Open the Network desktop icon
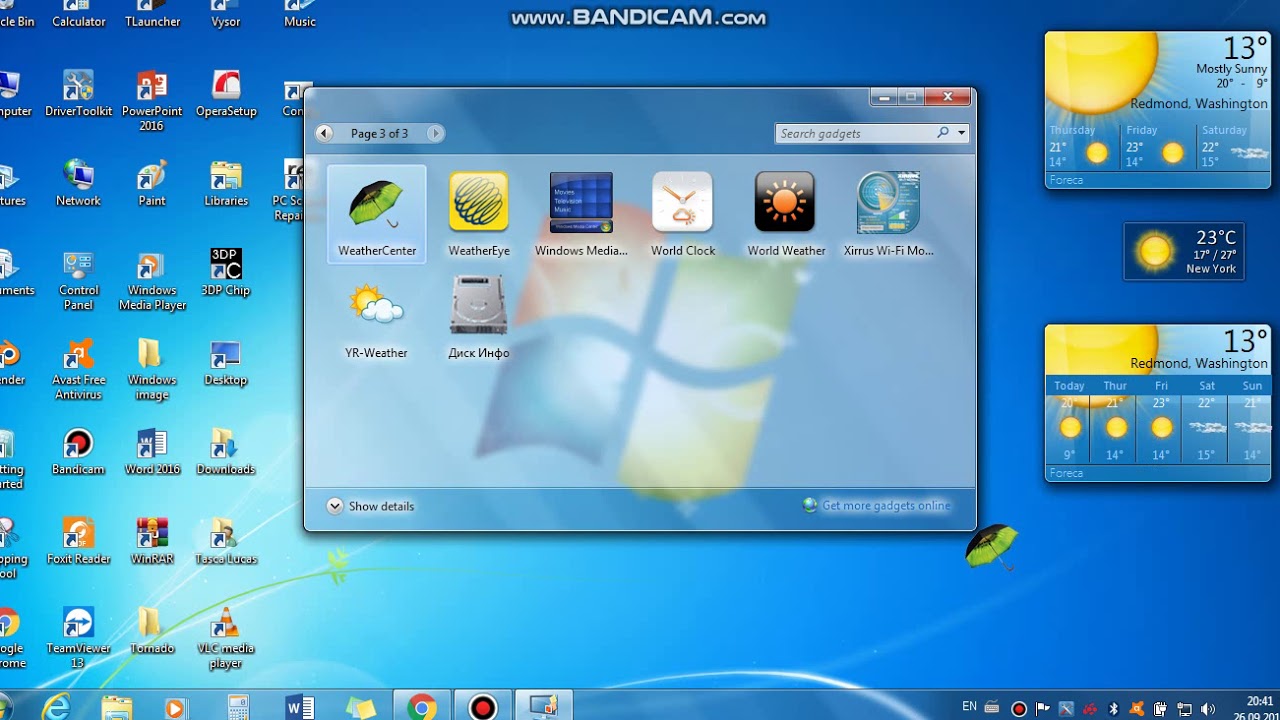The width and height of the screenshot is (1280, 720). (79, 183)
